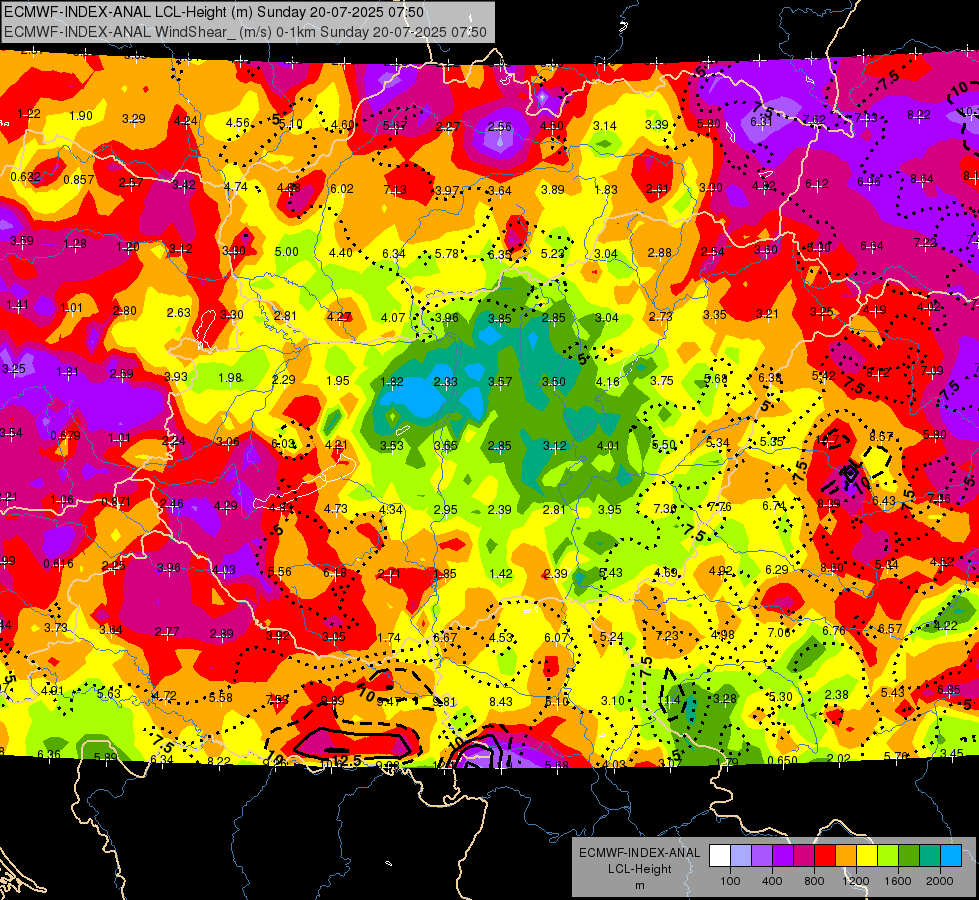Click the wind shear value 7.23
Image resolution: width=979 pixels, height=900 pixels.
pyautogui.click(x=667, y=636)
